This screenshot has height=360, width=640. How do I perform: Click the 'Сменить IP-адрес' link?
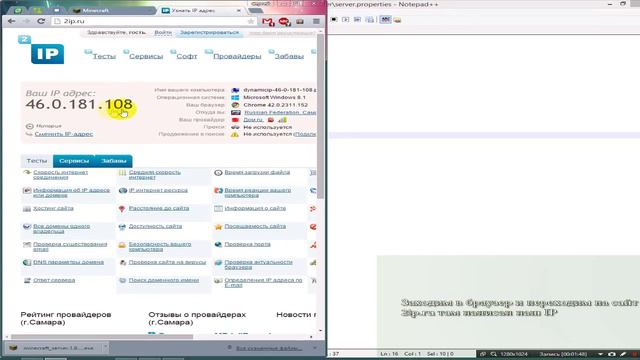(64, 134)
